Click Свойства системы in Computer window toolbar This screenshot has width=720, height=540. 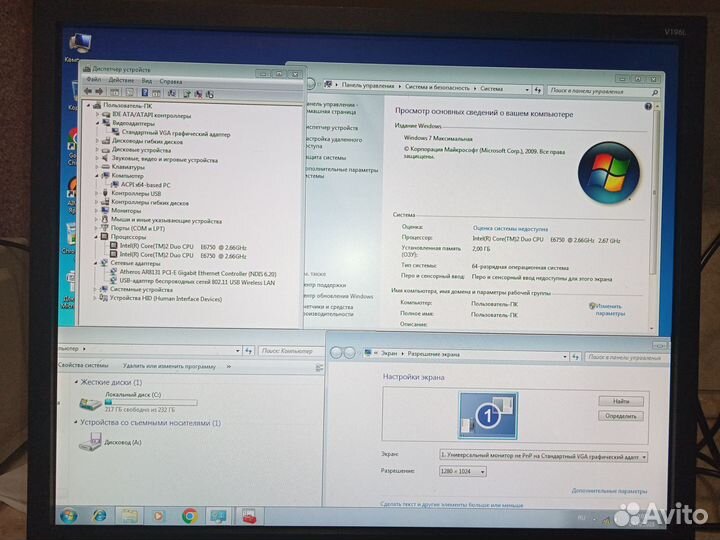[x=83, y=365]
